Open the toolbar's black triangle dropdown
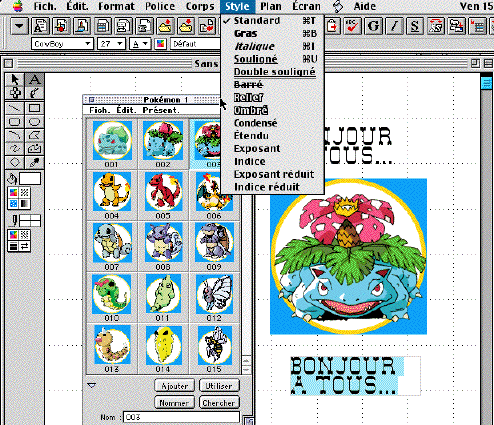Image resolution: width=494 pixels, height=425 pixels. point(19,26)
